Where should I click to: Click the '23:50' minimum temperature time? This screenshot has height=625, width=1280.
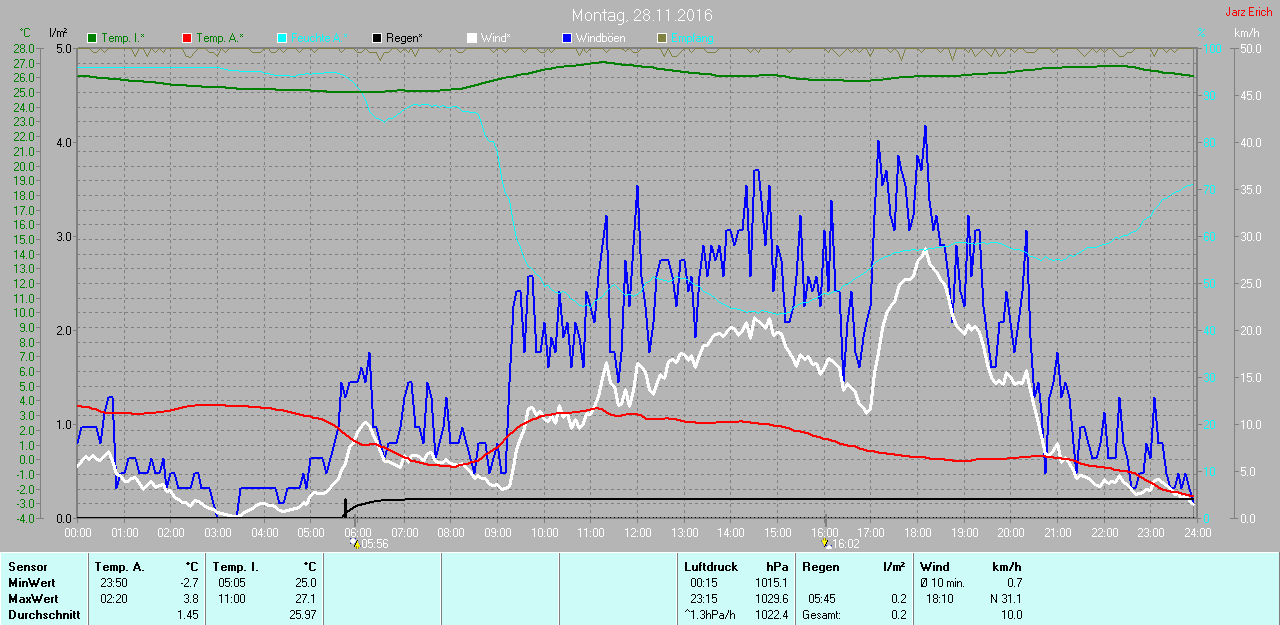coord(114,583)
